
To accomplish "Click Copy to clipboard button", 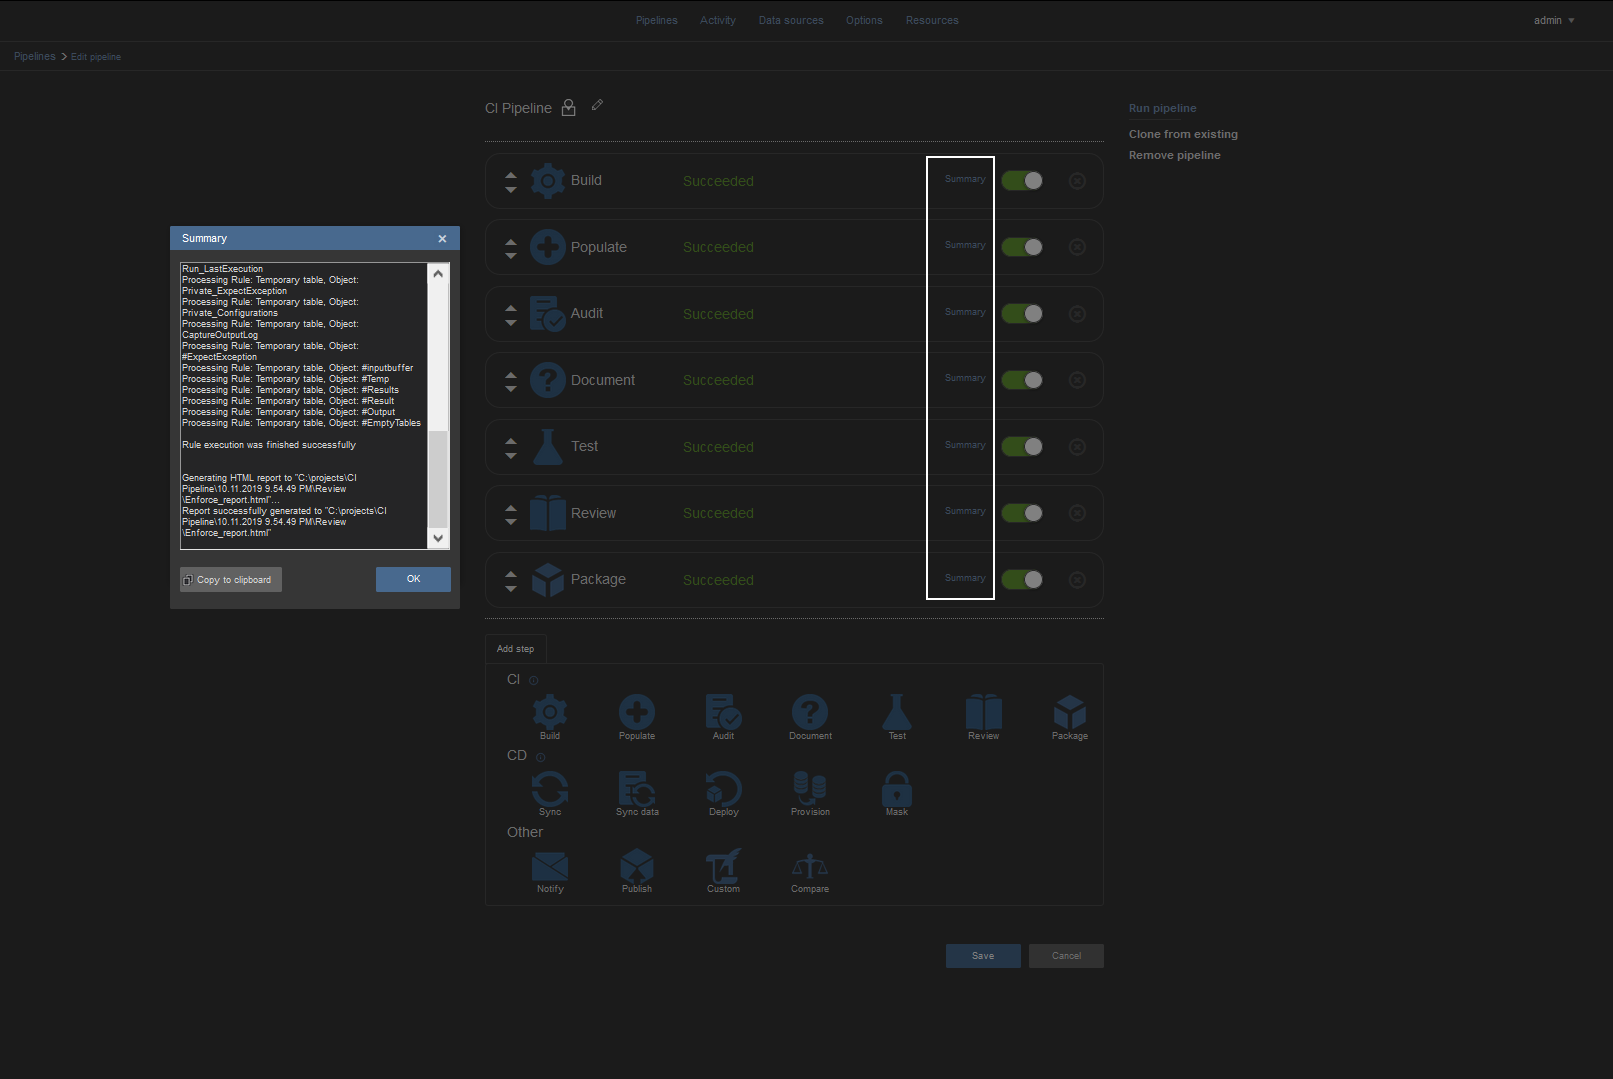I will [231, 580].
